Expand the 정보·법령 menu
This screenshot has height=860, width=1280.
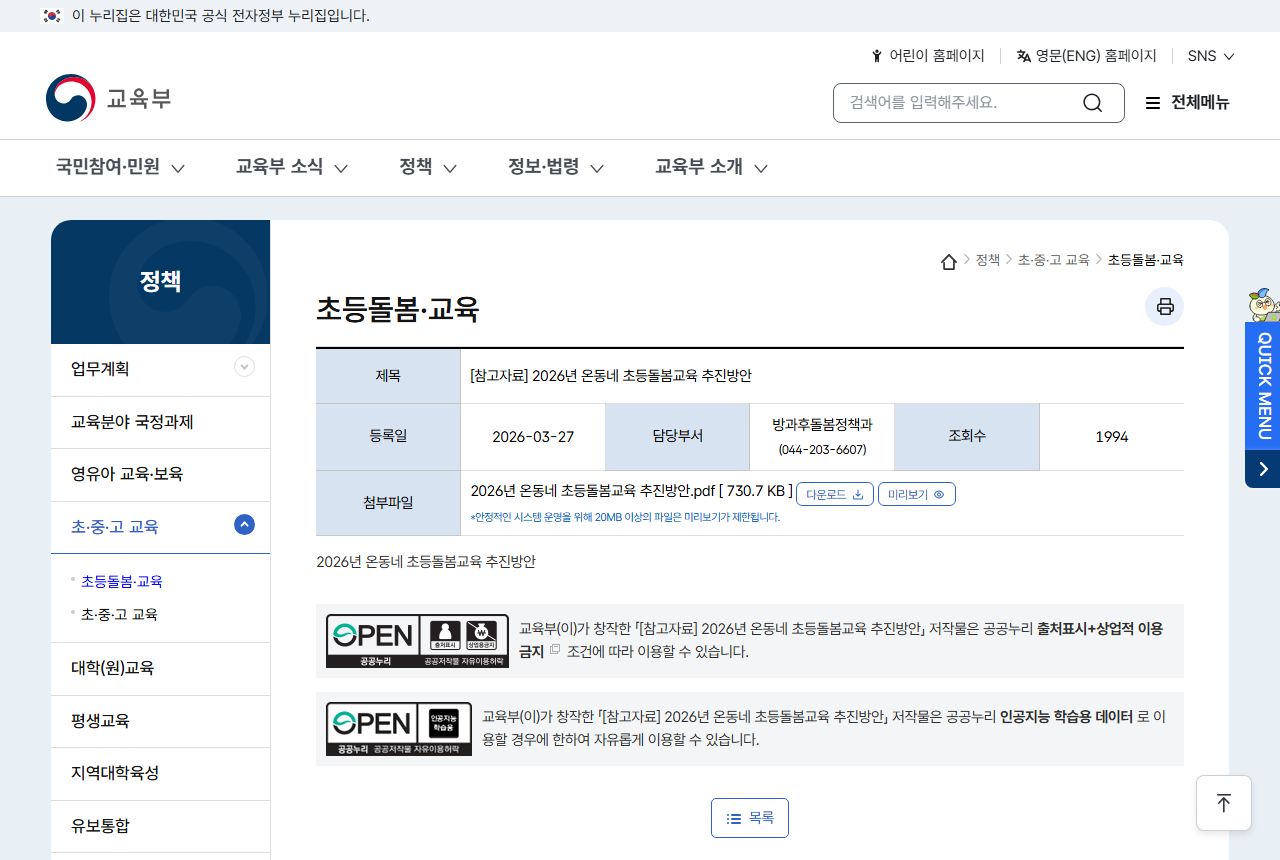[556, 167]
